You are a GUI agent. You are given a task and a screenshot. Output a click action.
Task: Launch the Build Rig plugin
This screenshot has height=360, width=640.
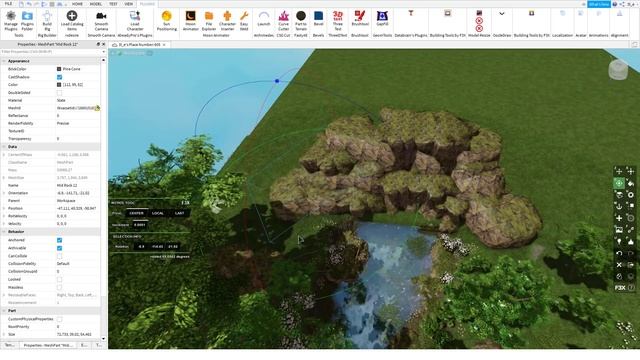pos(47,20)
